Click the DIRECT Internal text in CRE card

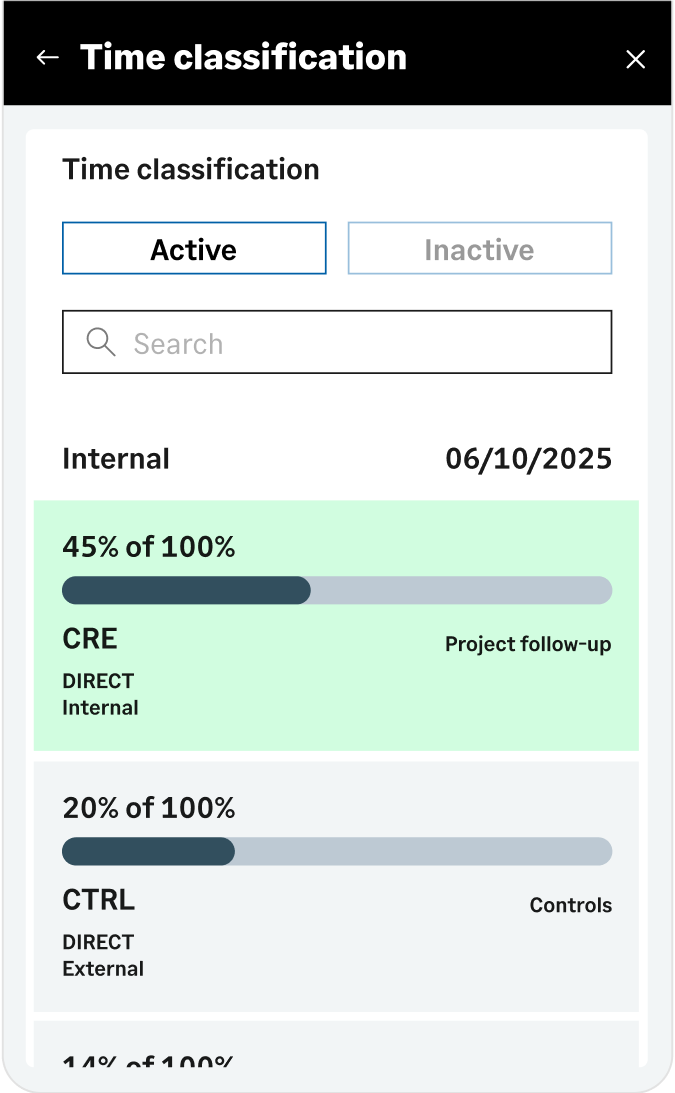click(x=100, y=694)
